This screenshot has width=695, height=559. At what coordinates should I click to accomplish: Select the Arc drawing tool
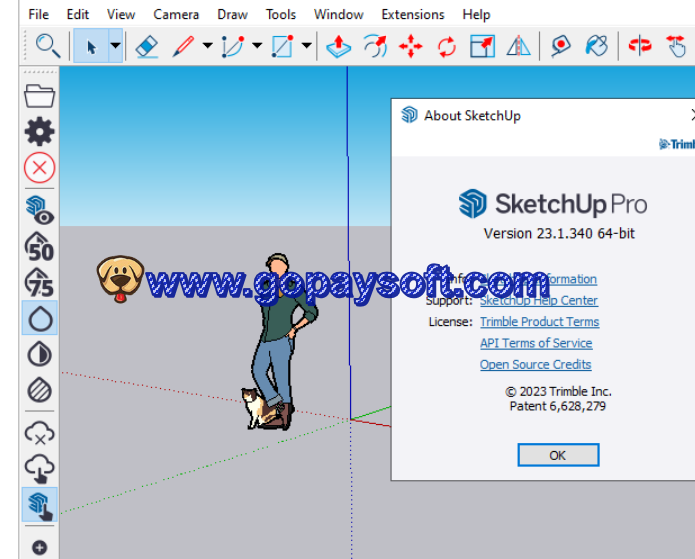pos(233,46)
